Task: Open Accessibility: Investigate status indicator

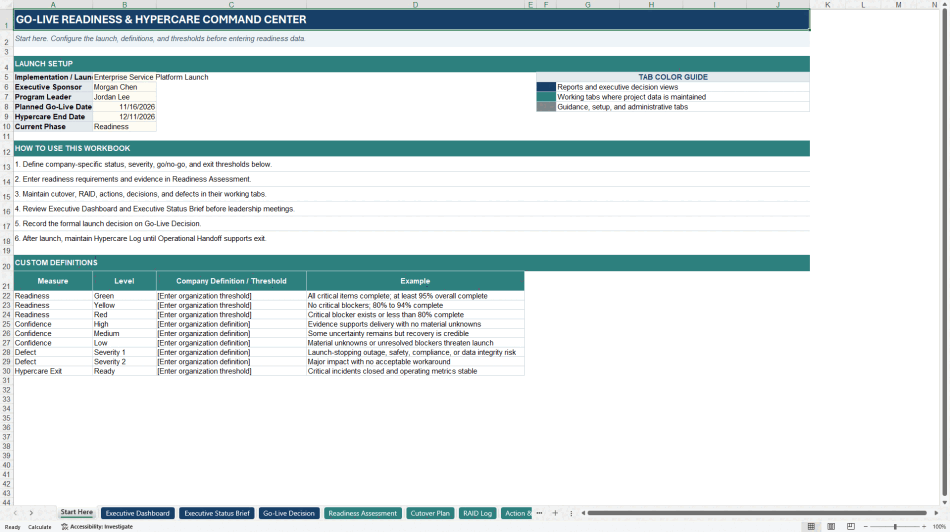Action: [97, 527]
